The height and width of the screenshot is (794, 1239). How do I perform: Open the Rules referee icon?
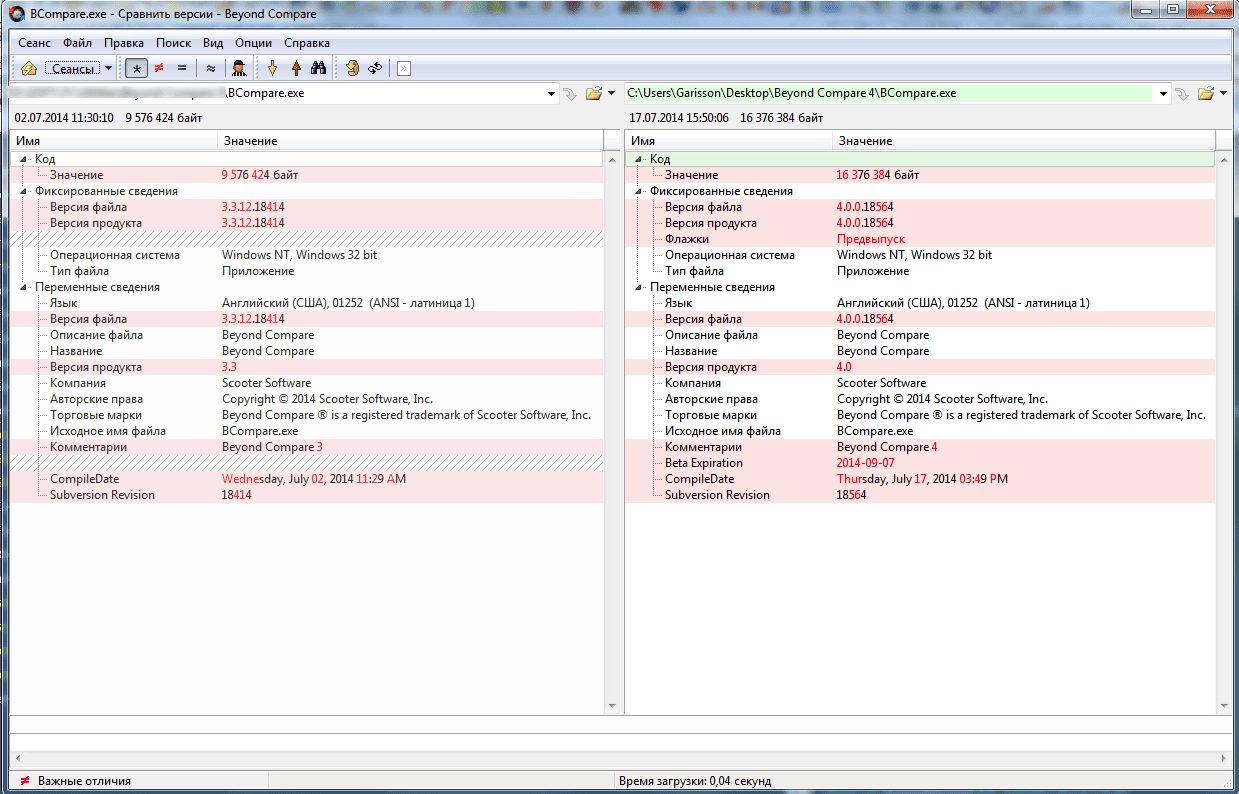coord(239,69)
